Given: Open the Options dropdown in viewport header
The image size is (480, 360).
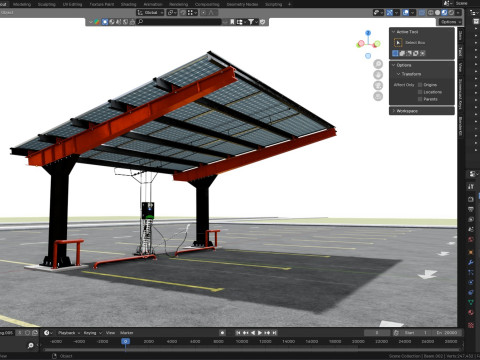Looking at the screenshot, I should coord(450,22).
